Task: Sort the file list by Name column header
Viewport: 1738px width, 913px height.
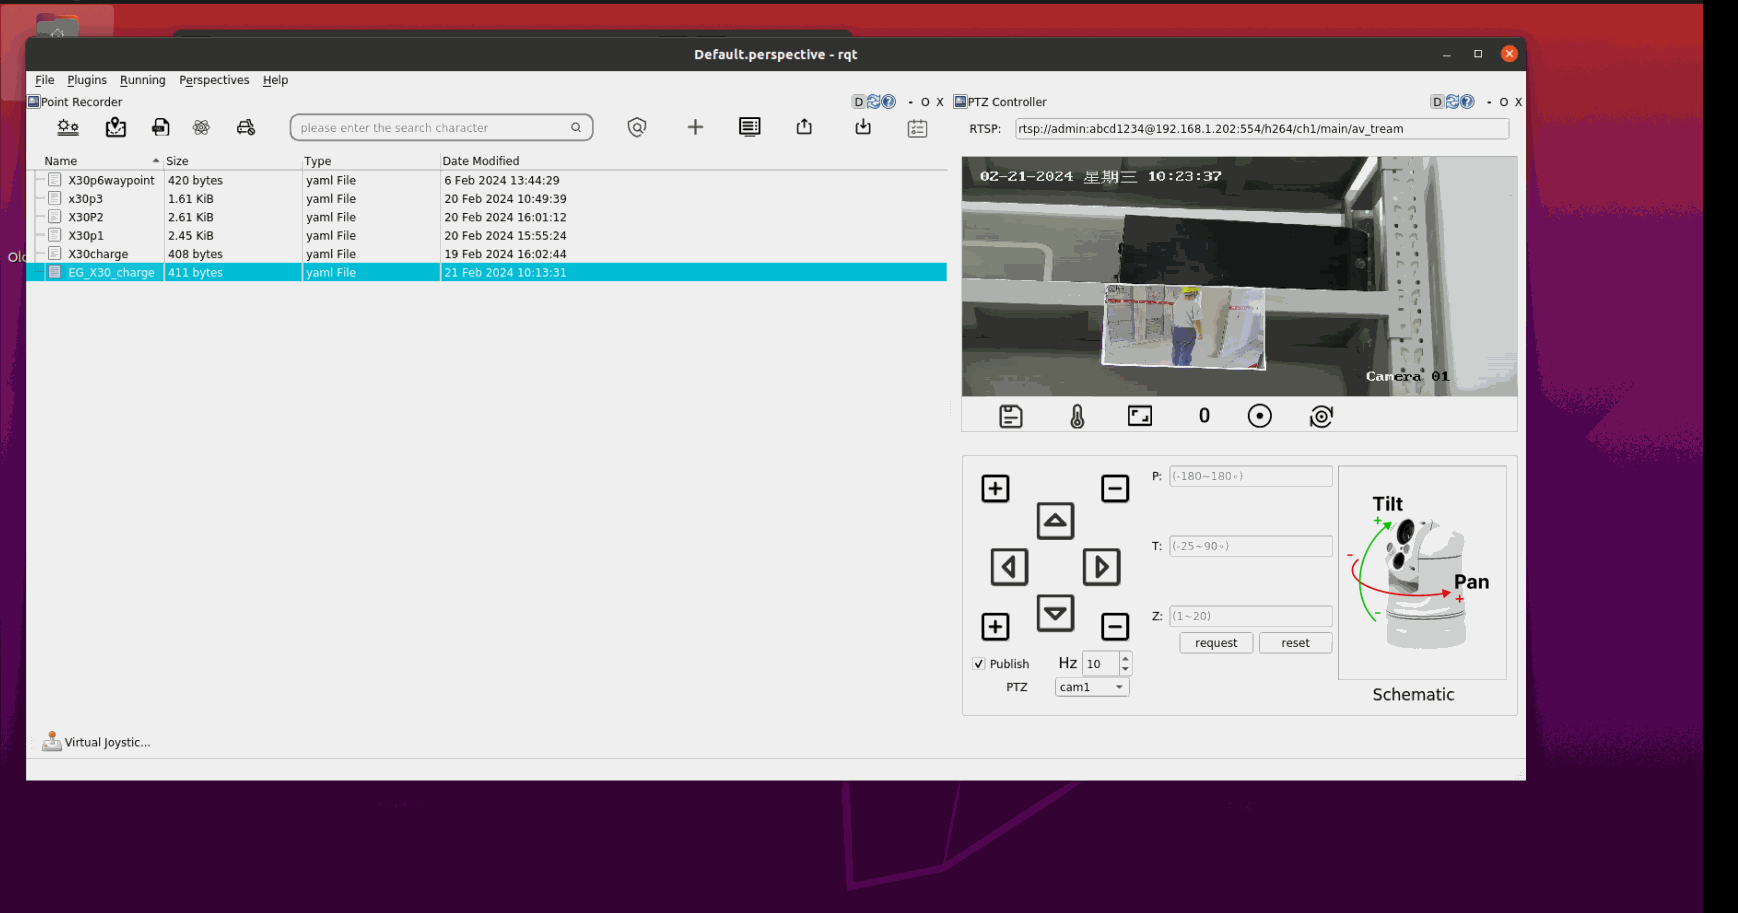Action: click(x=61, y=161)
